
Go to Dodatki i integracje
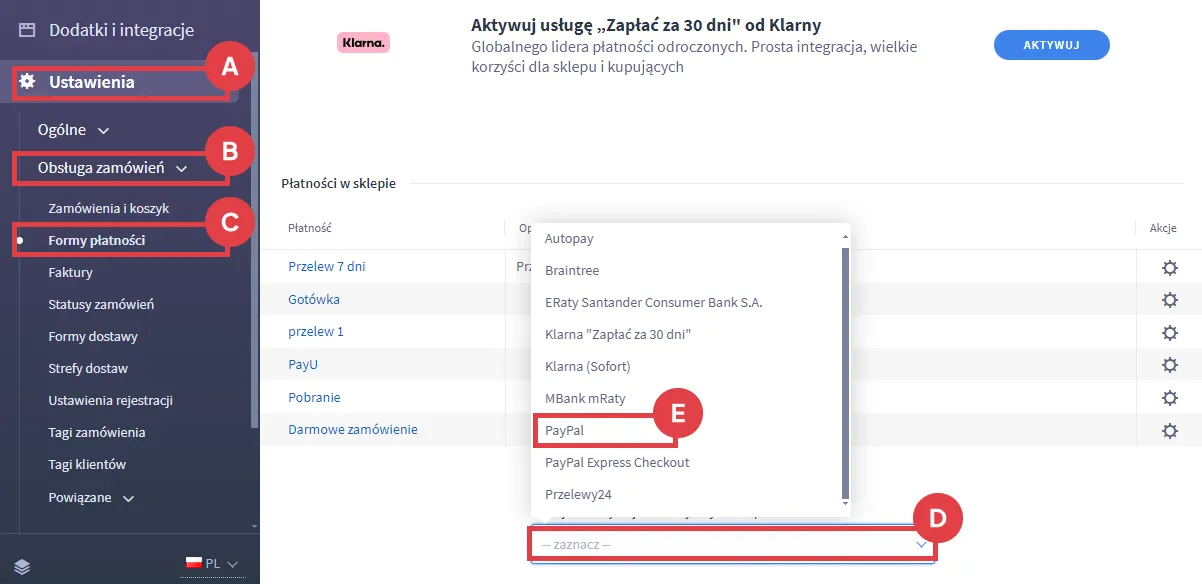pos(121,30)
